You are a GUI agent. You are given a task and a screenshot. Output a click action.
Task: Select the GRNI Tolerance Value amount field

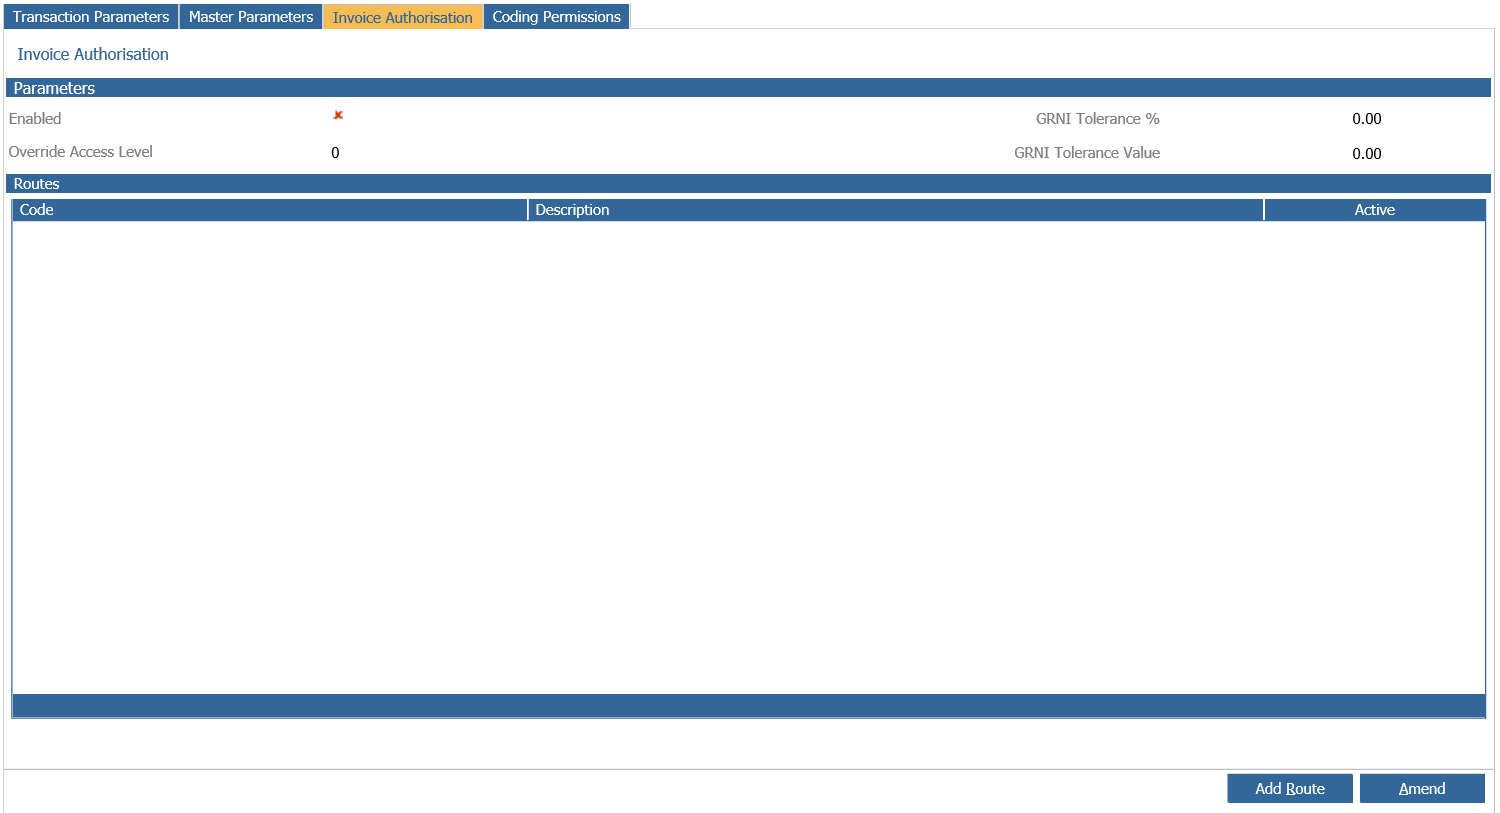tap(1366, 154)
